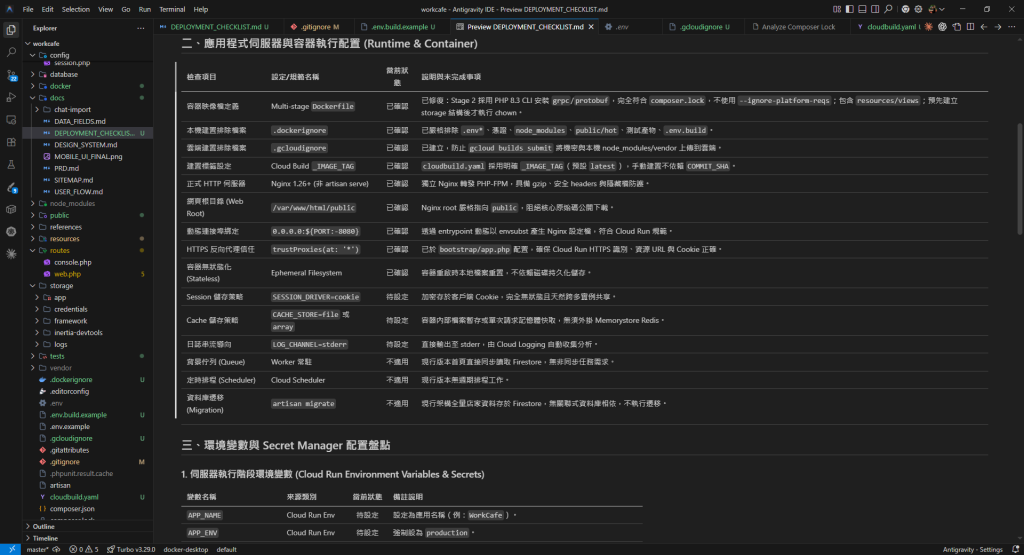Click the preview's vertical scrollbar thumb
The image size is (1024, 555).
click(x=1020, y=178)
